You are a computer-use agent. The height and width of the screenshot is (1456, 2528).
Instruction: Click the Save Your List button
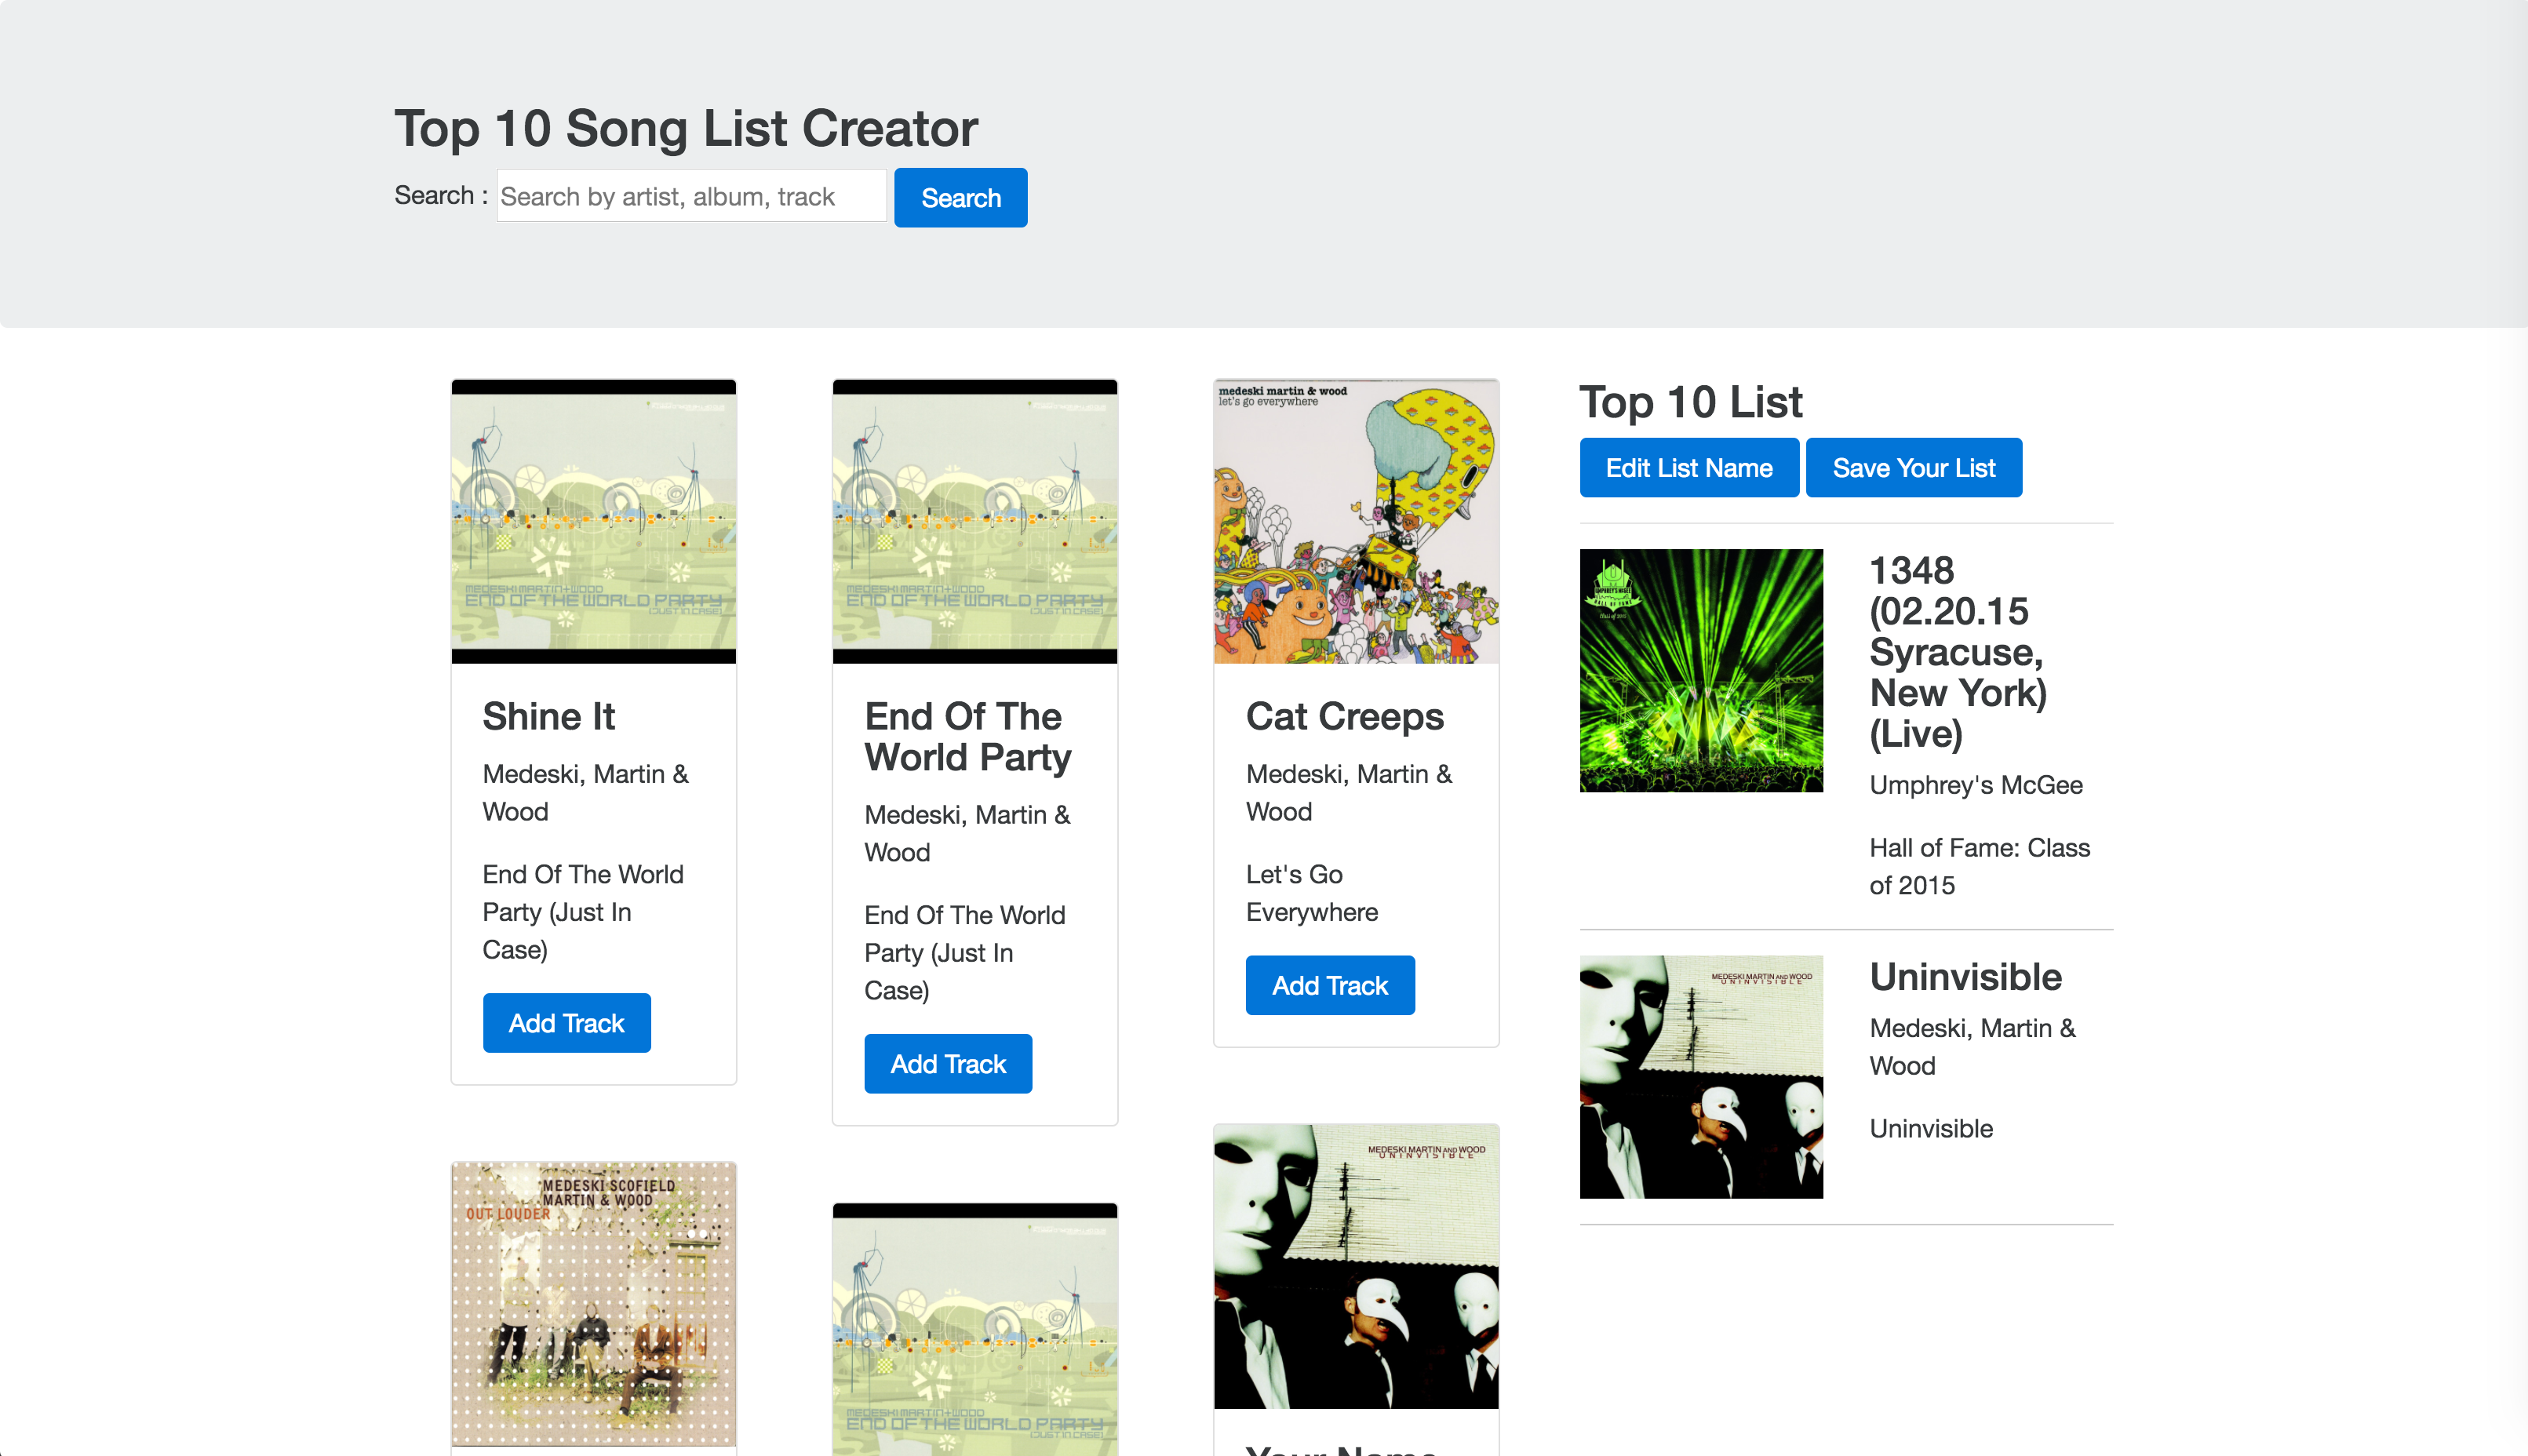pyautogui.click(x=1913, y=467)
